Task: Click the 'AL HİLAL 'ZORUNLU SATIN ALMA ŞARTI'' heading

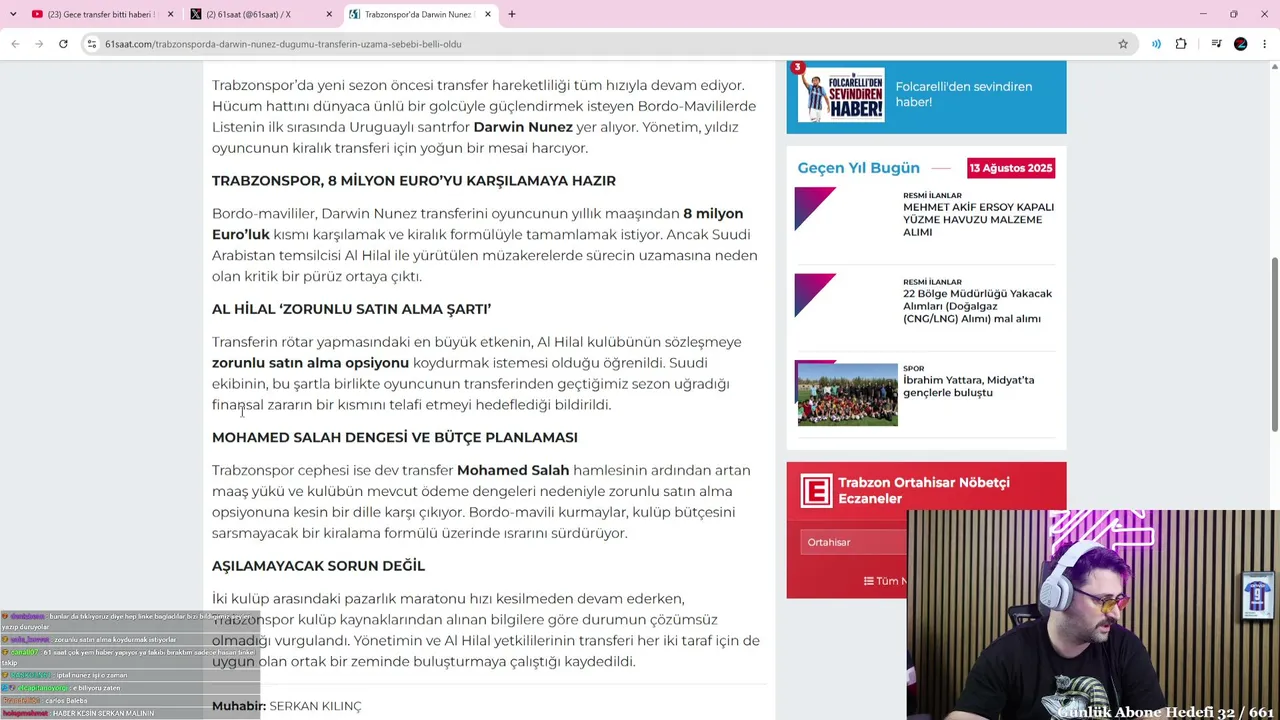Action: click(351, 309)
